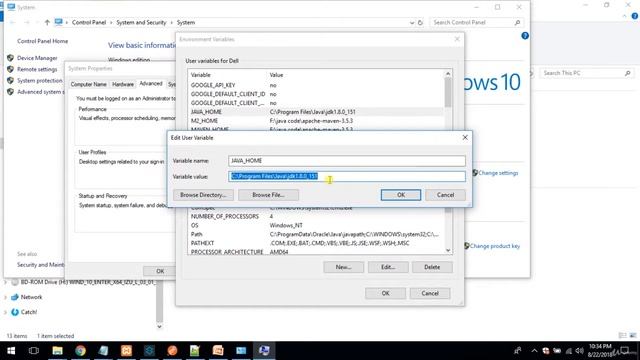This screenshot has width=640, height=360.
Task: Select the PROCESSOR_ARCHITECTURE variable row
Action: point(316,251)
